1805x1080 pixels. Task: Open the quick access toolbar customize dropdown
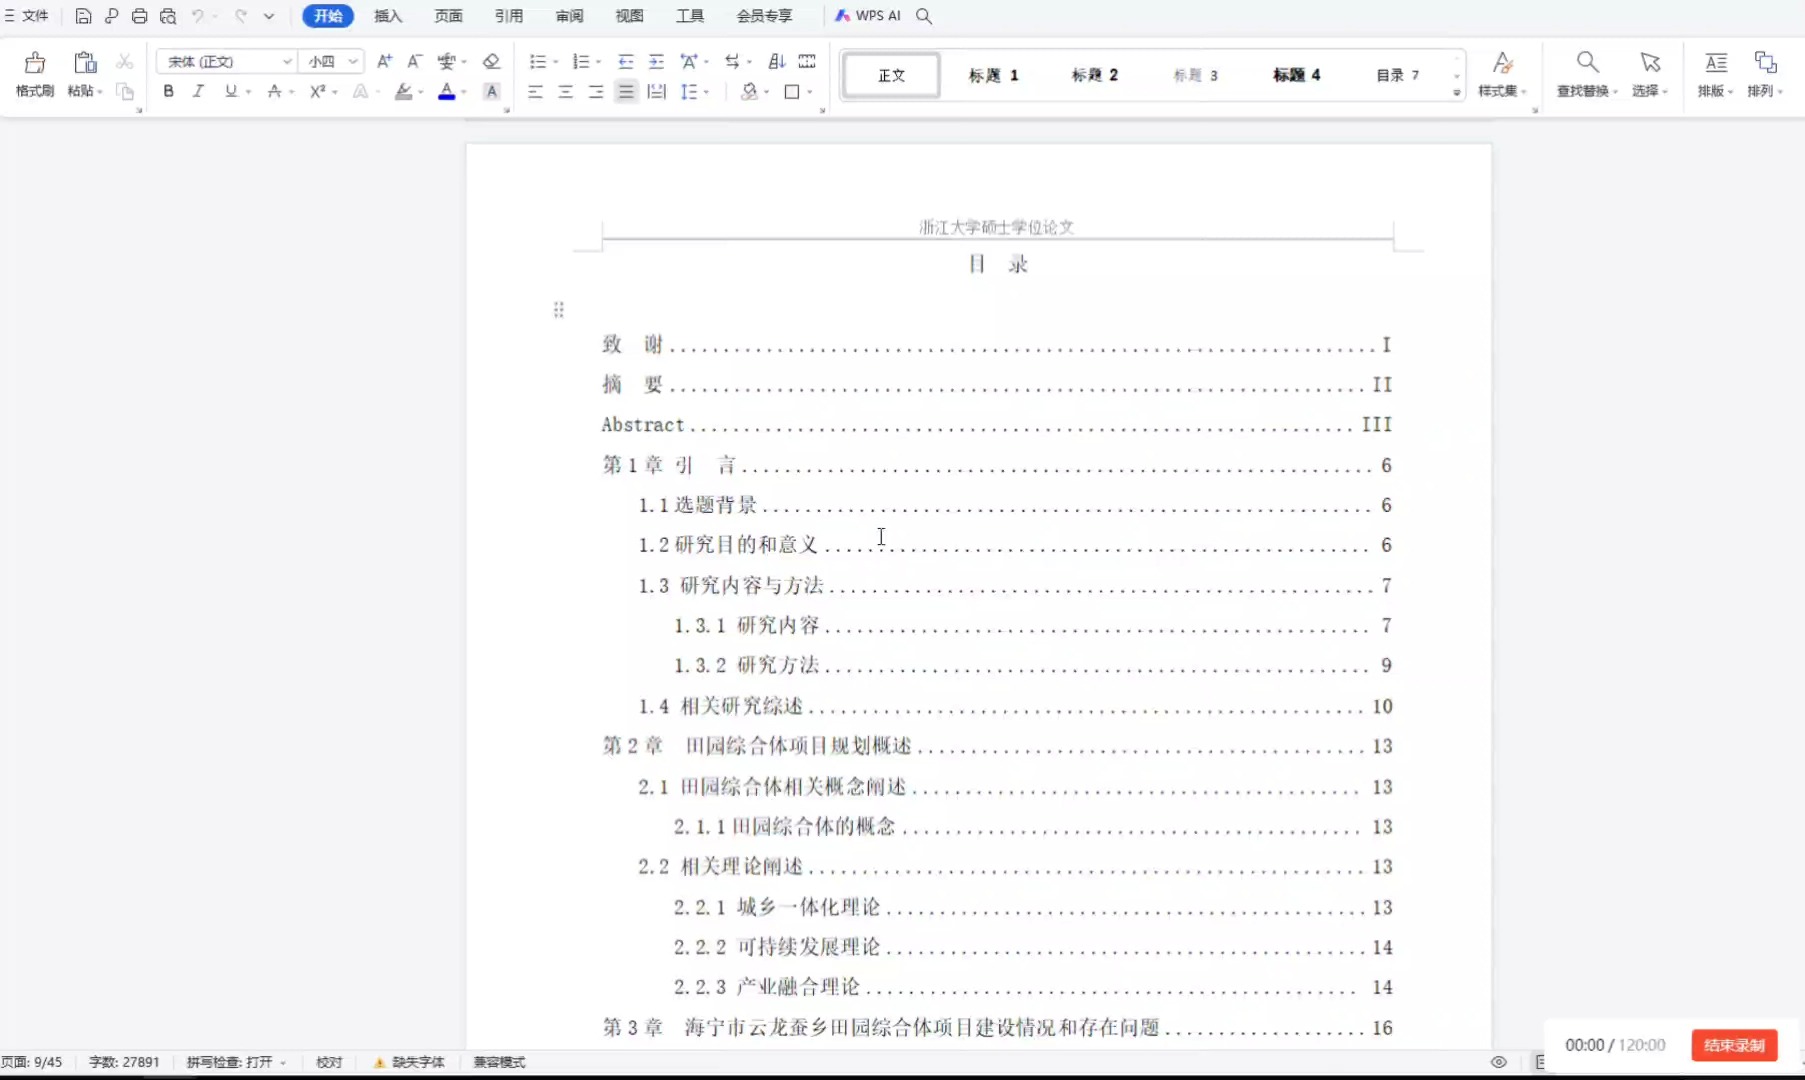269,16
